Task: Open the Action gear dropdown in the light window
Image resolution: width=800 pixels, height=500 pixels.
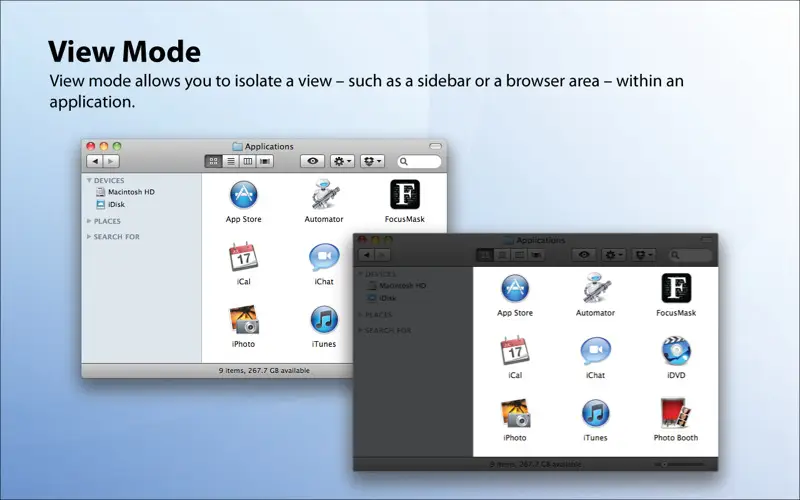Action: 342,161
